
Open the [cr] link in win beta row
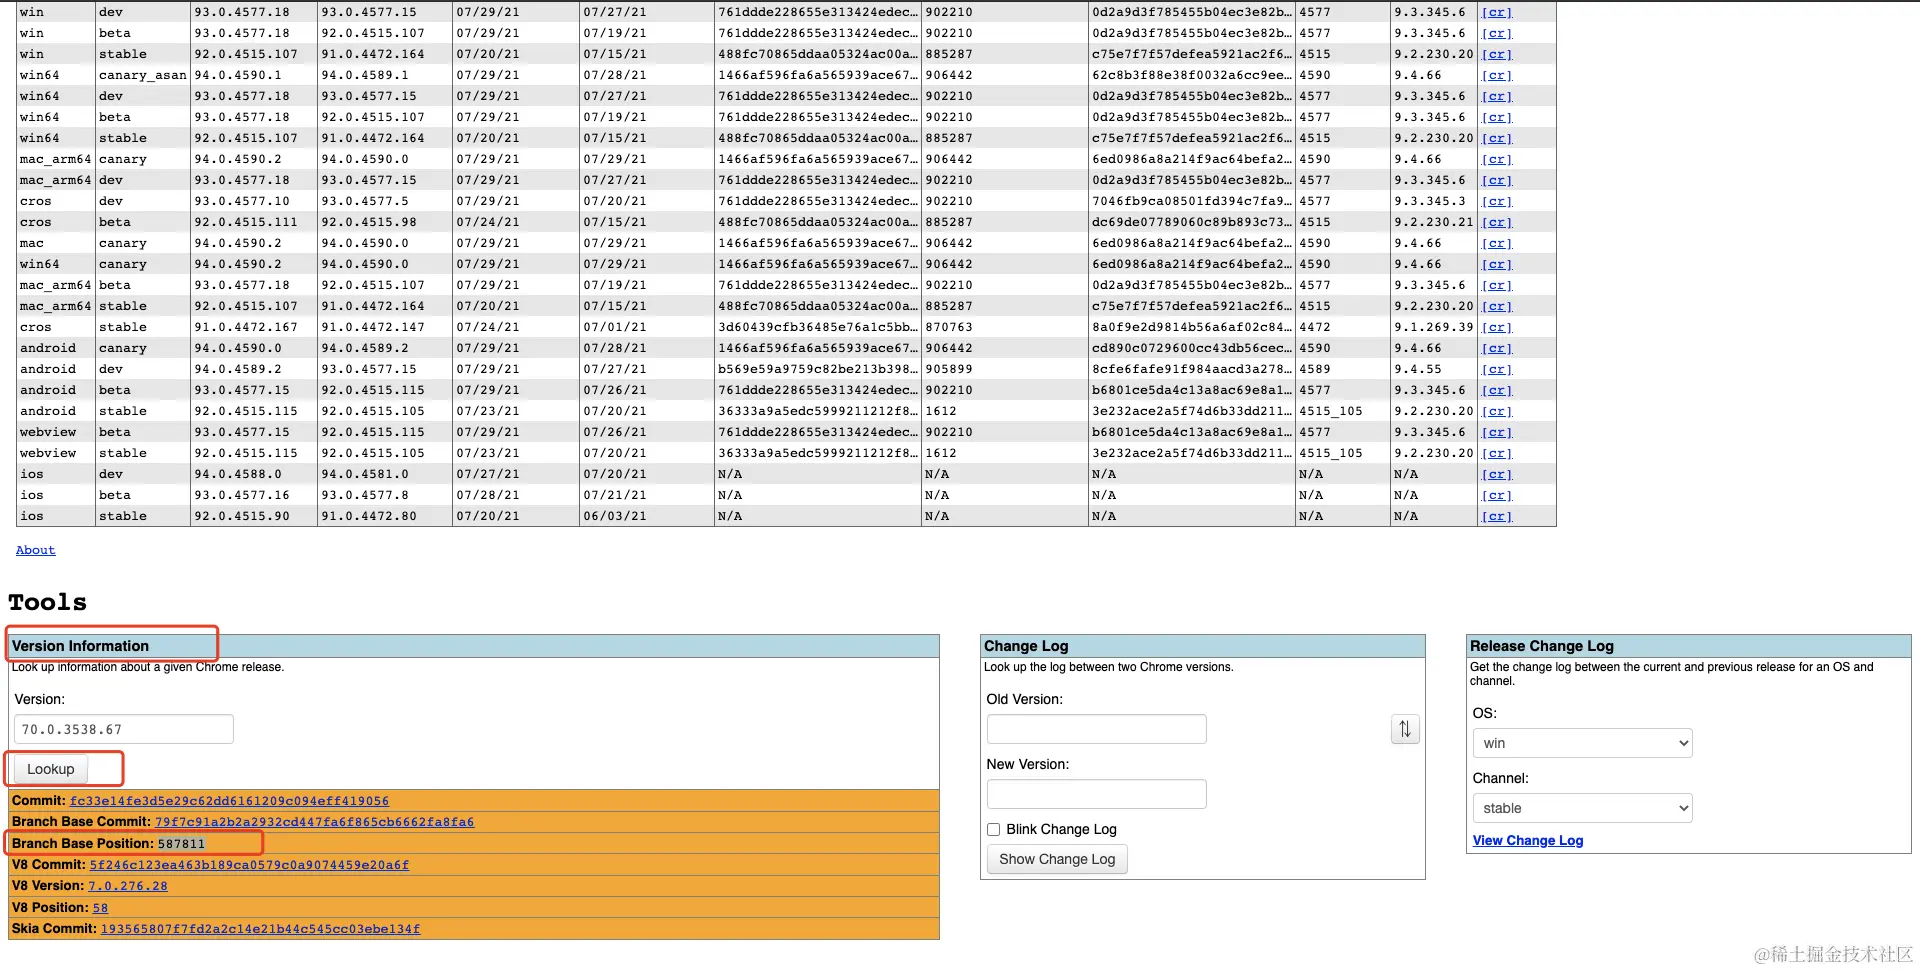click(x=1497, y=33)
